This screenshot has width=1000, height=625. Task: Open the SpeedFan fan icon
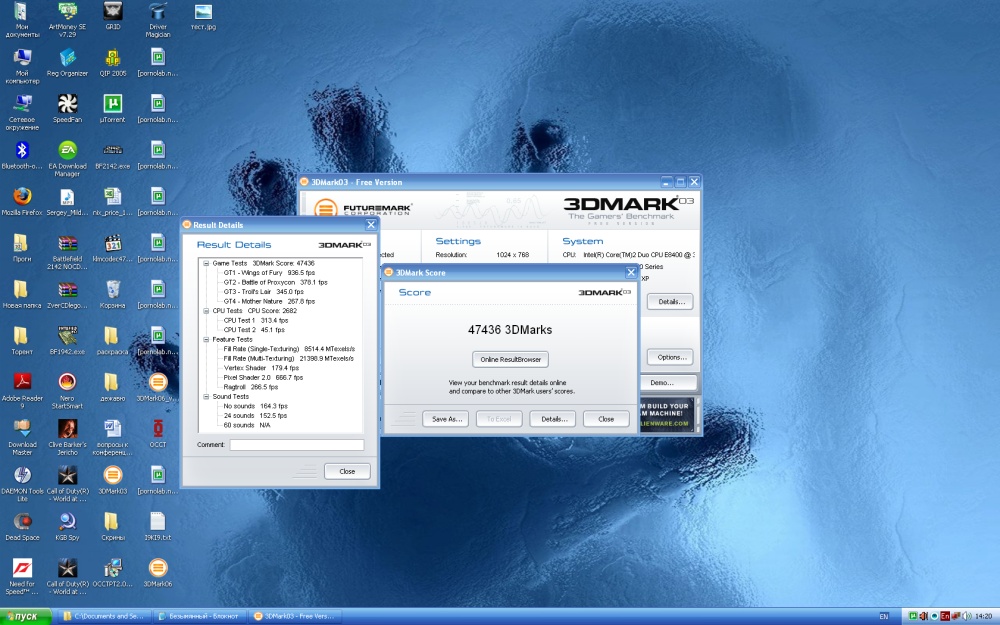(x=67, y=108)
